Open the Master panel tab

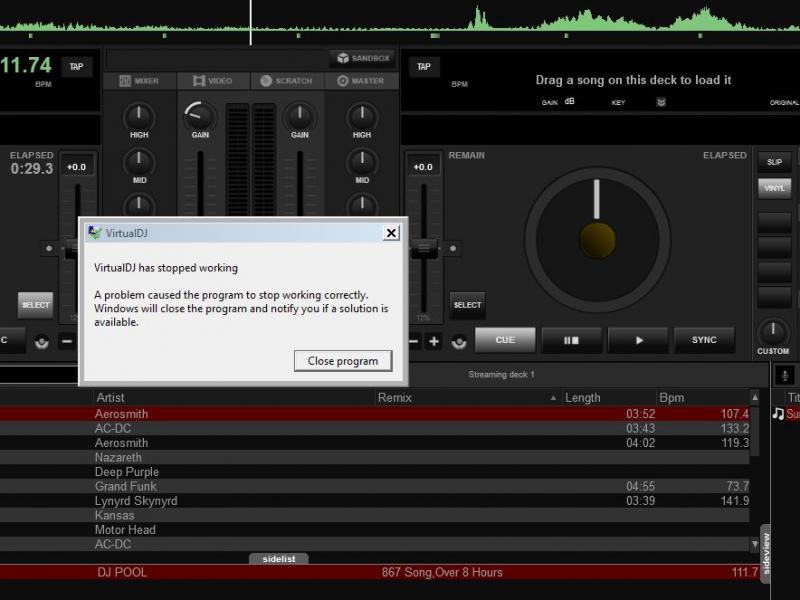click(361, 81)
